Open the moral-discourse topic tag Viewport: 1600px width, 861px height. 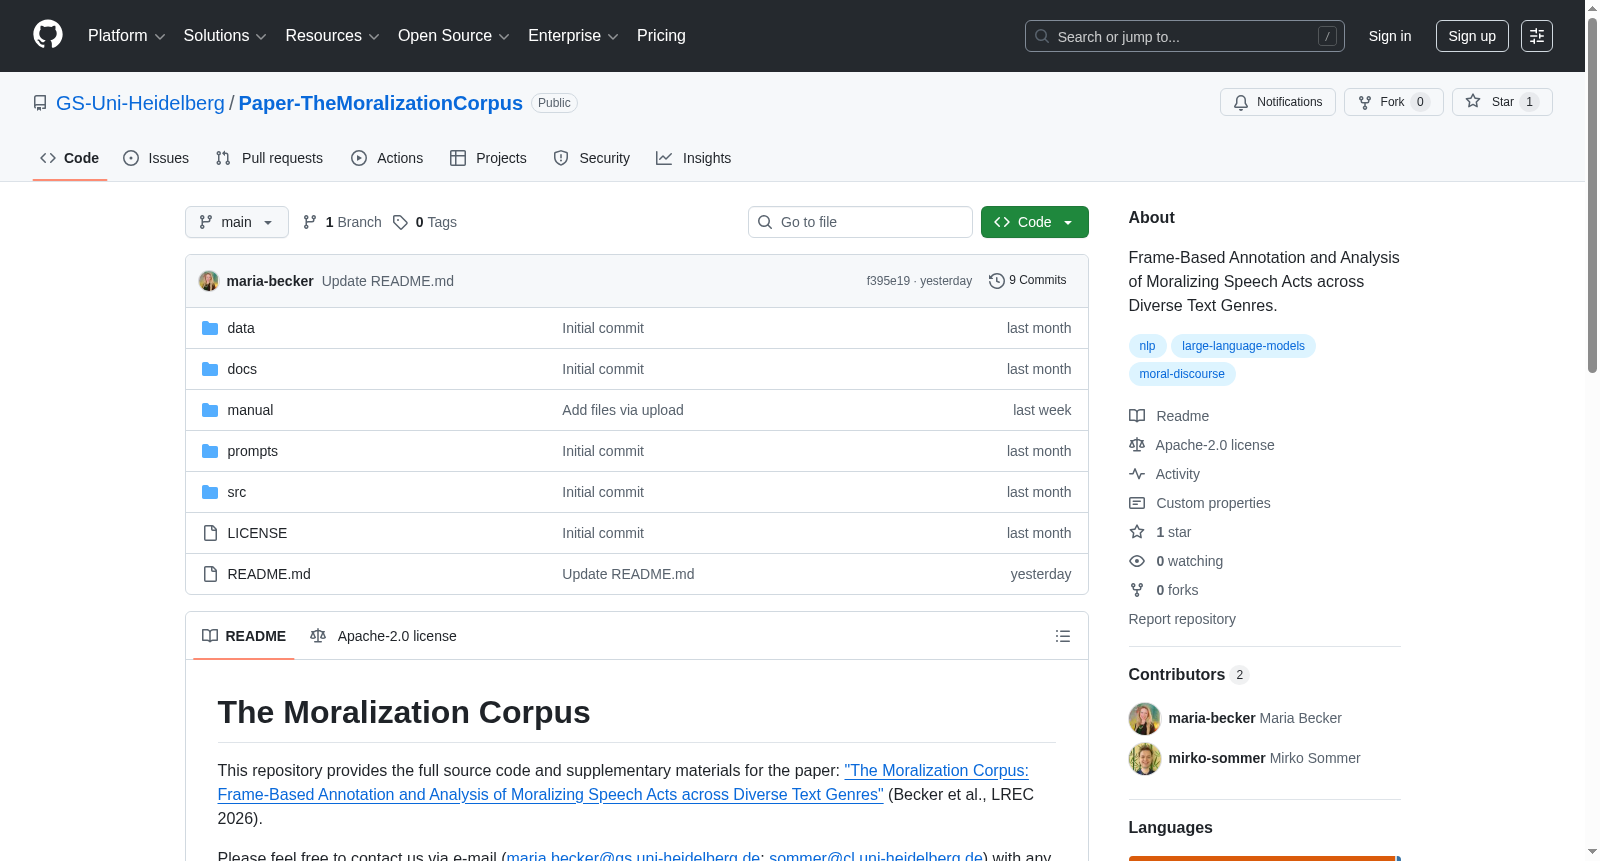tap(1182, 374)
